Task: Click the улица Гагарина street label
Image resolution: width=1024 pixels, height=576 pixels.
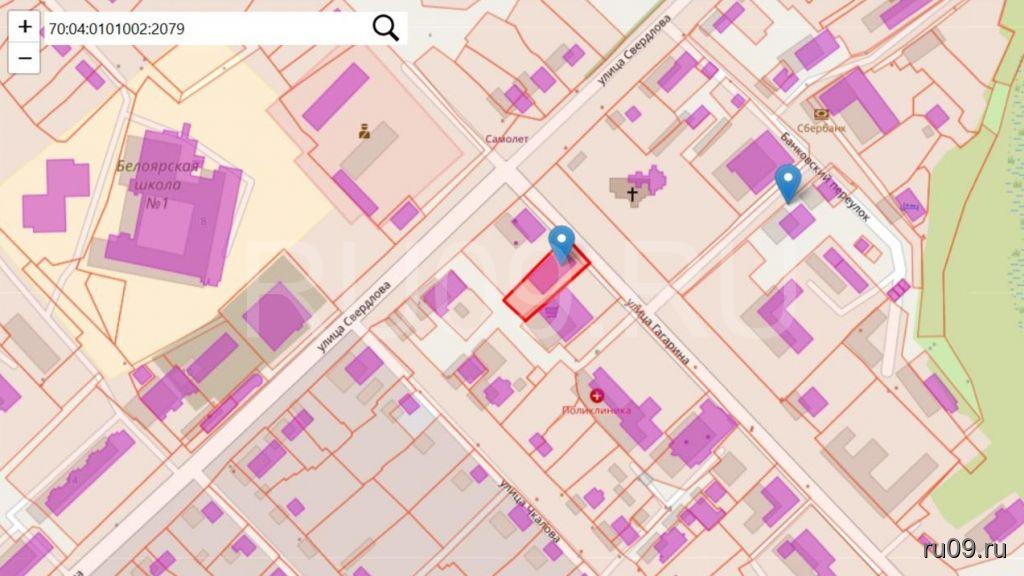Action: 658,334
